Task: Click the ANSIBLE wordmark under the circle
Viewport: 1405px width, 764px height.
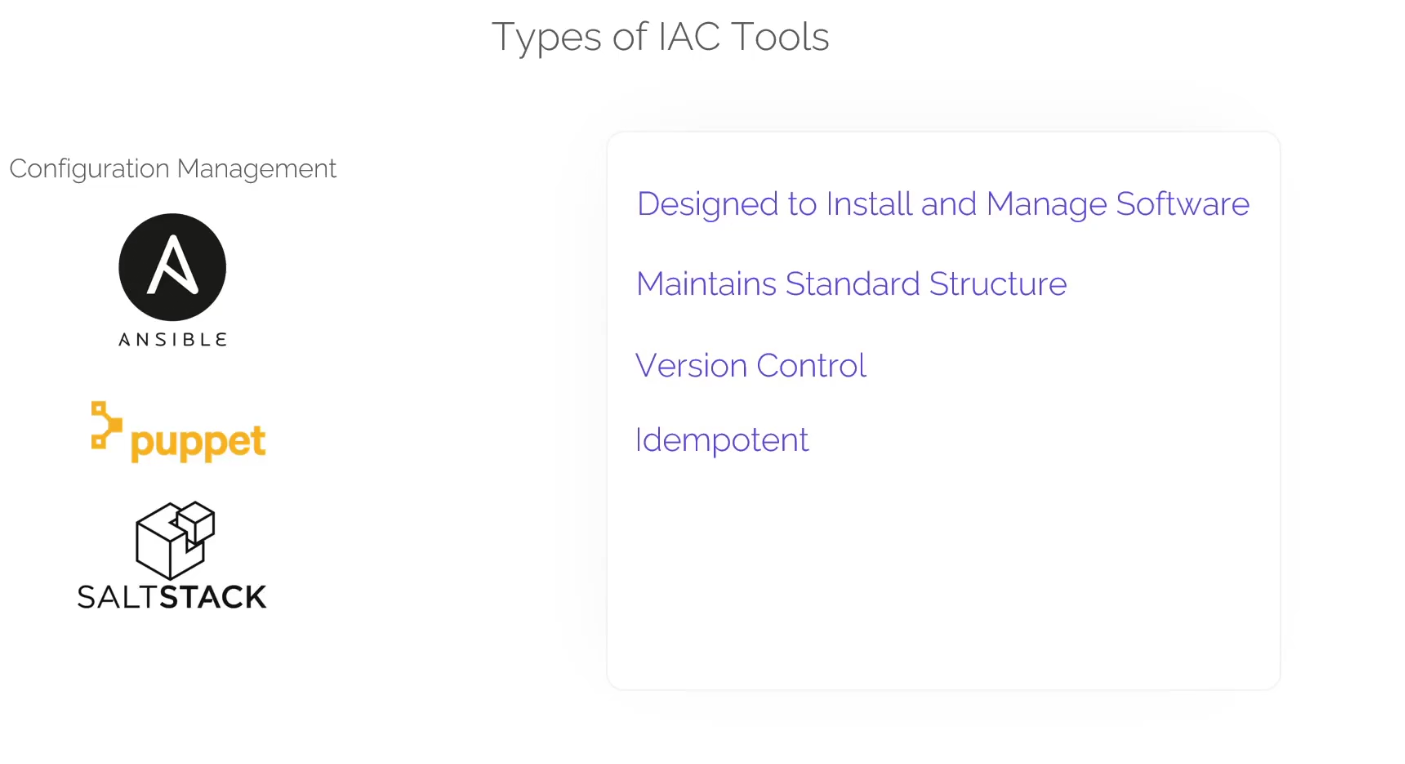Action: point(172,340)
